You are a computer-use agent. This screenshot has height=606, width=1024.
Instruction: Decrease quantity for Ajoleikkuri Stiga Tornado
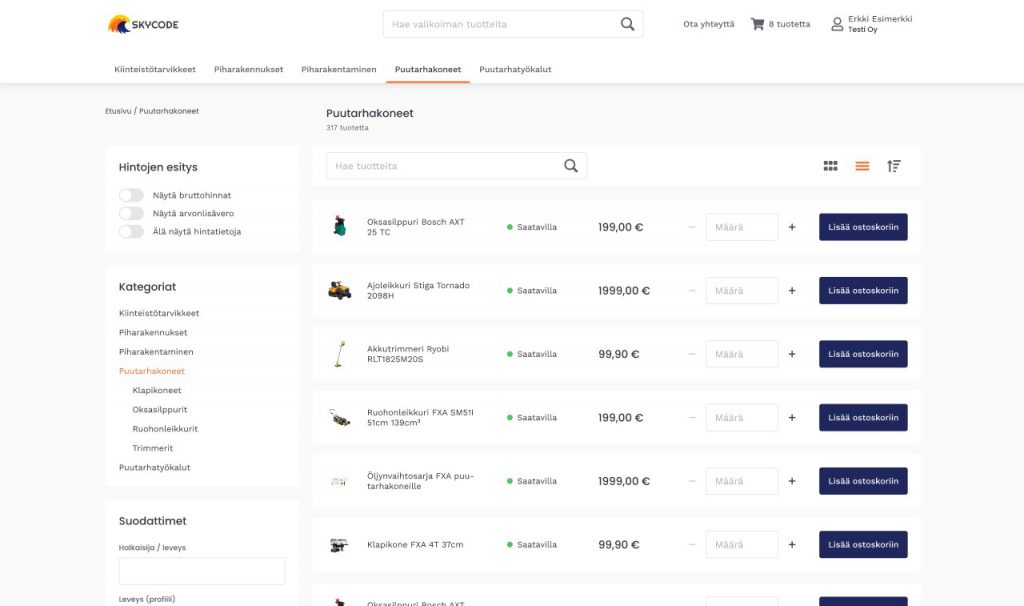[692, 291]
